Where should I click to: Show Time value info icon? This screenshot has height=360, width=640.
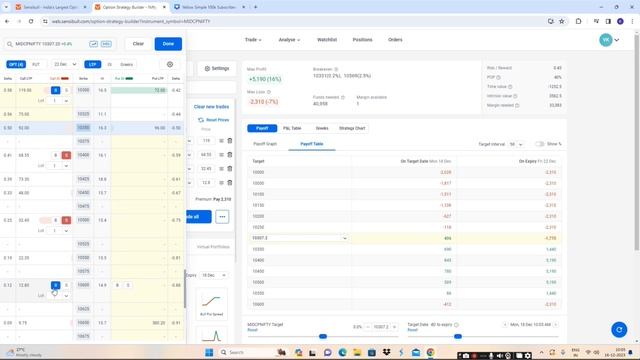point(510,87)
